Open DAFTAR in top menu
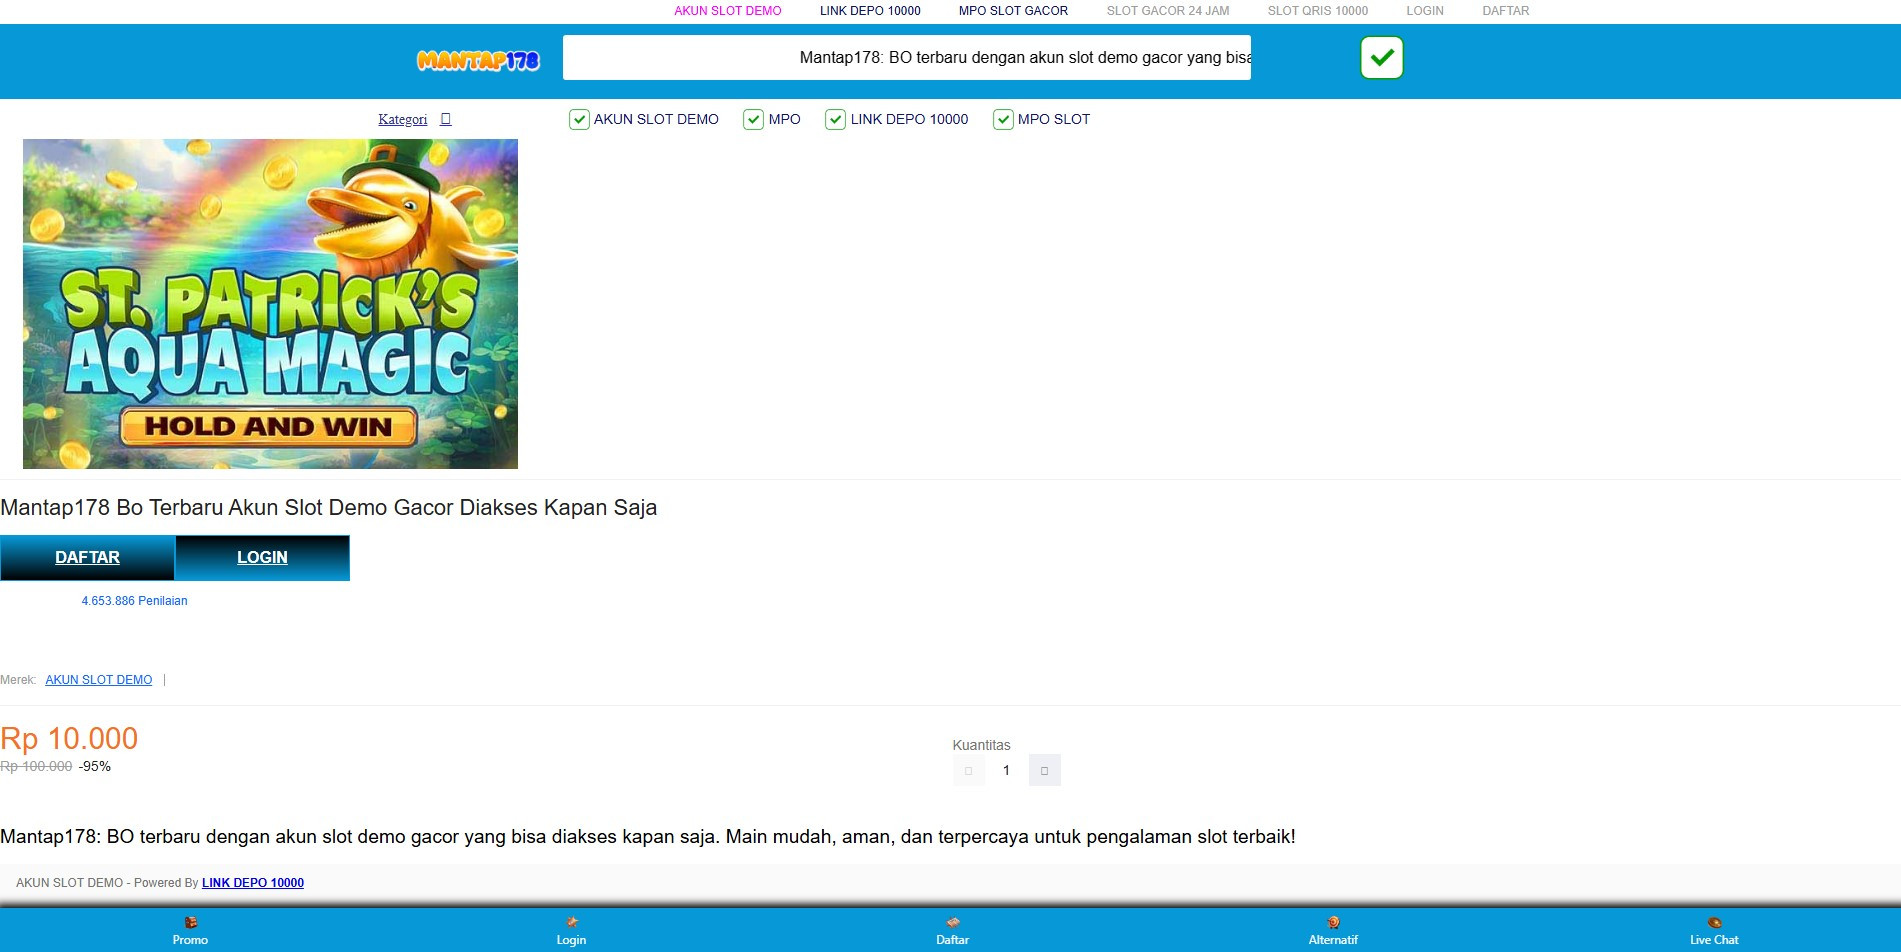The width and height of the screenshot is (1901, 952). [1505, 11]
